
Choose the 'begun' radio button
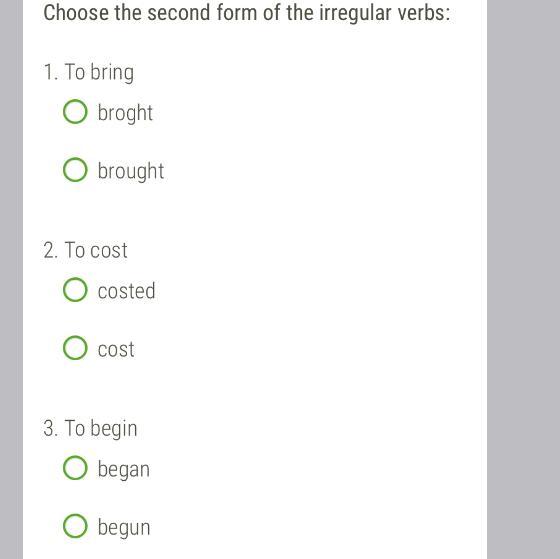[x=75, y=526]
